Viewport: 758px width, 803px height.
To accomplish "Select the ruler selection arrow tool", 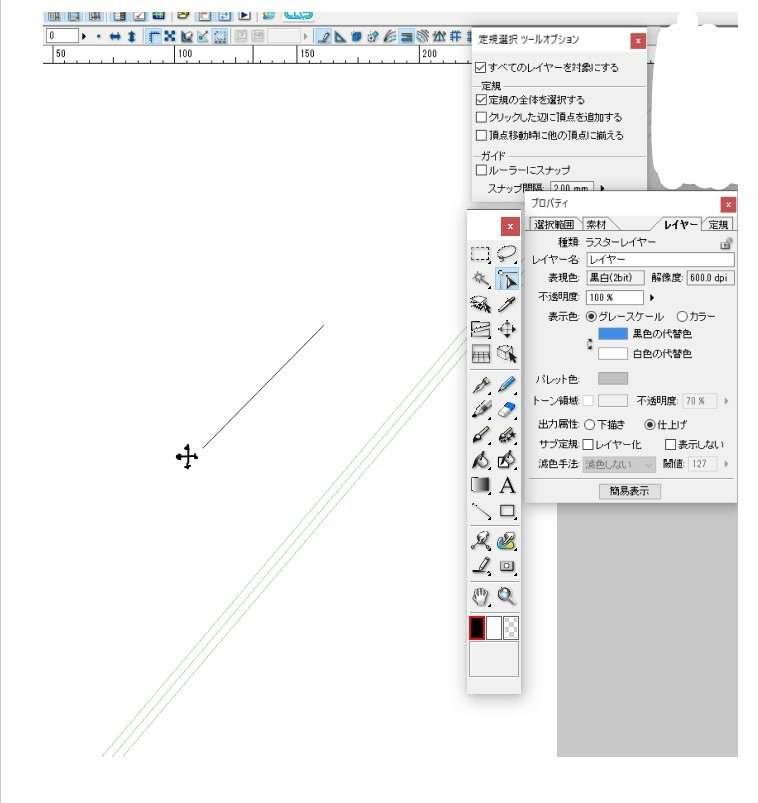I will click(507, 279).
